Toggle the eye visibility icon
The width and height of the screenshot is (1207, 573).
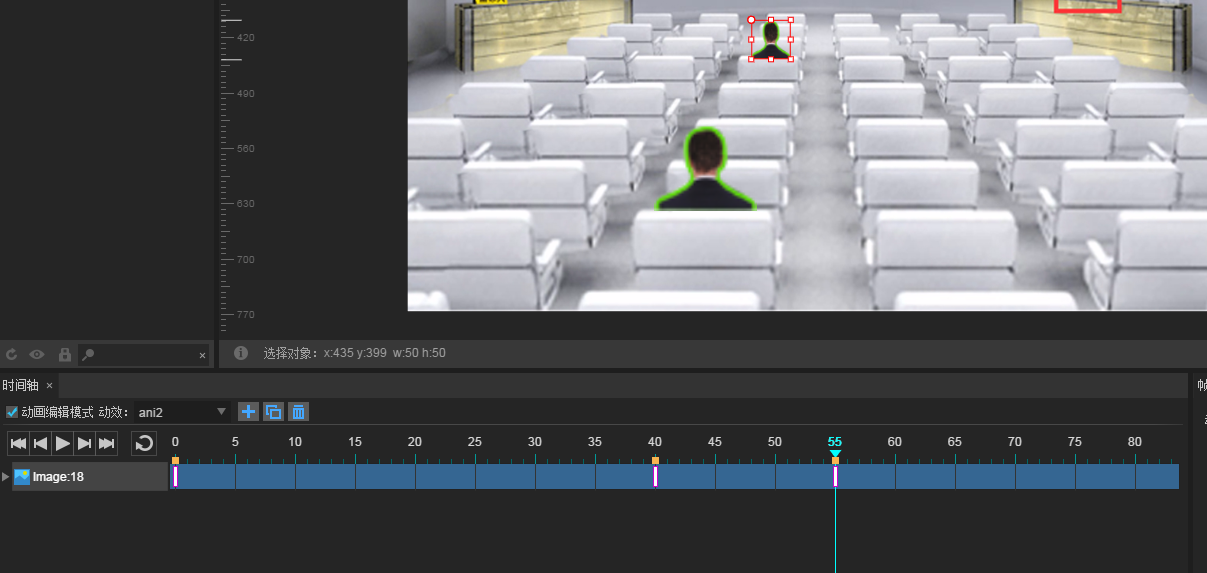coord(37,355)
